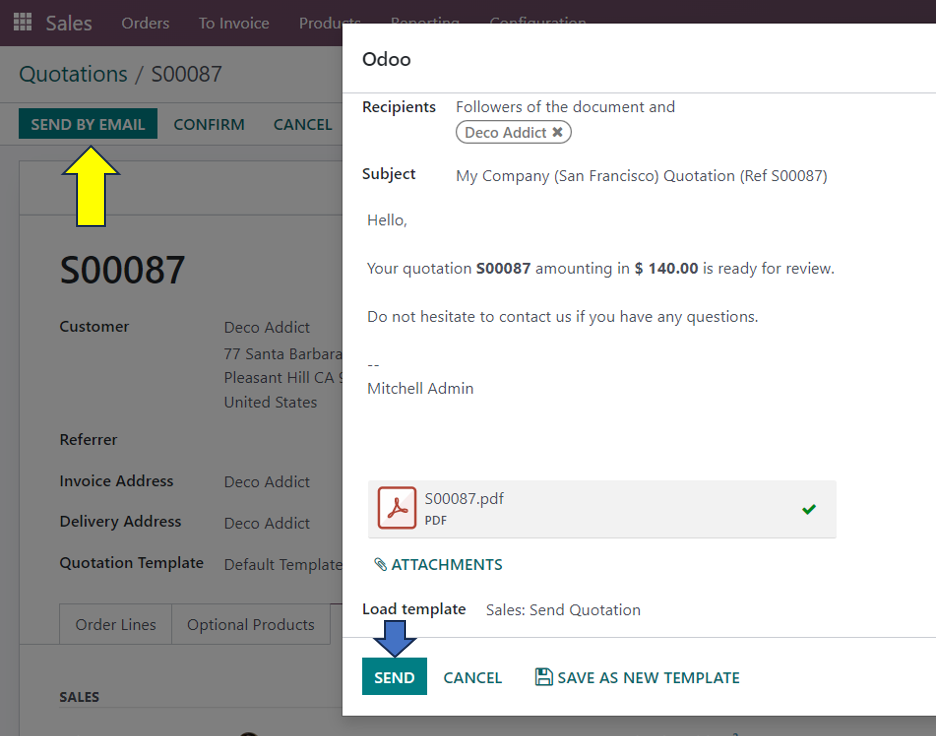Cancel the email composer dialog
939x736 pixels.
pos(472,677)
